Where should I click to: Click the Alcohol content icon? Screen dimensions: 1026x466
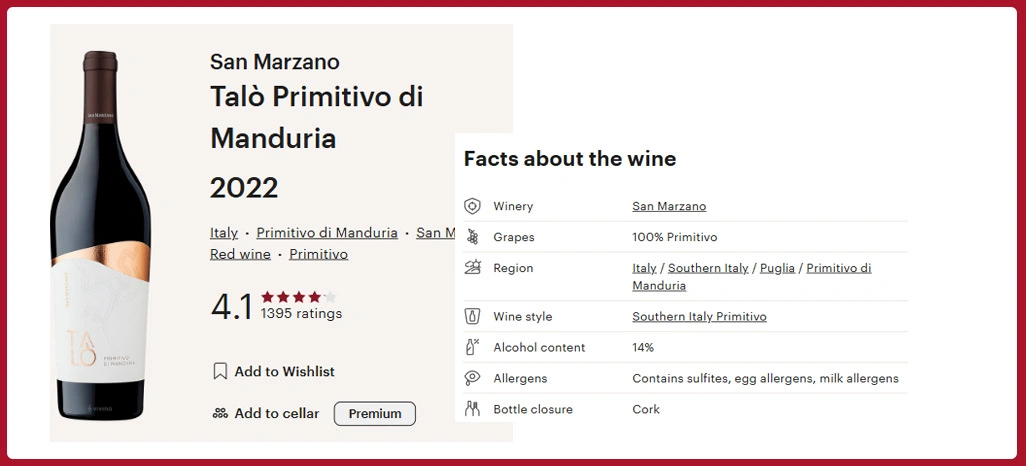[473, 347]
